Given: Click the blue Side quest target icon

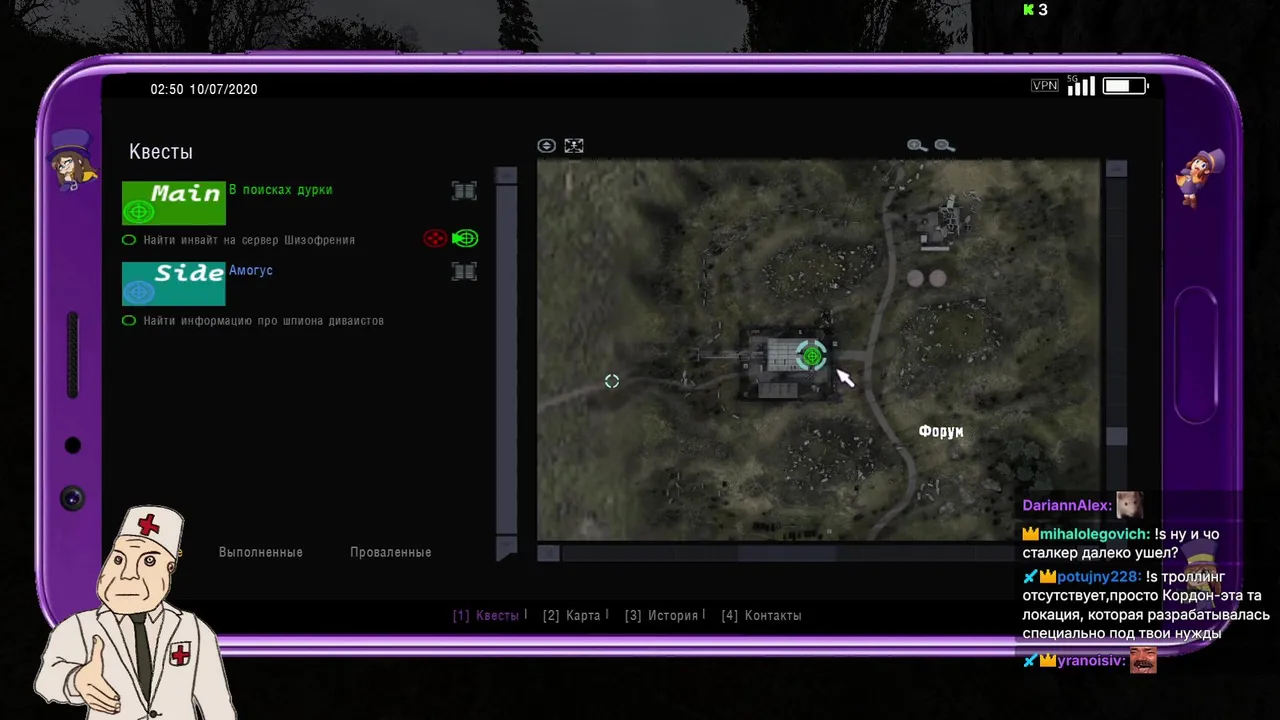Looking at the screenshot, I should pyautogui.click(x=139, y=292).
